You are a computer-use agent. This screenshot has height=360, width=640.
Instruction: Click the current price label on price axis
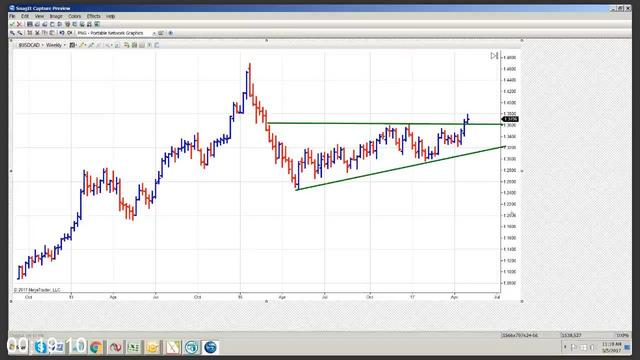click(510, 119)
